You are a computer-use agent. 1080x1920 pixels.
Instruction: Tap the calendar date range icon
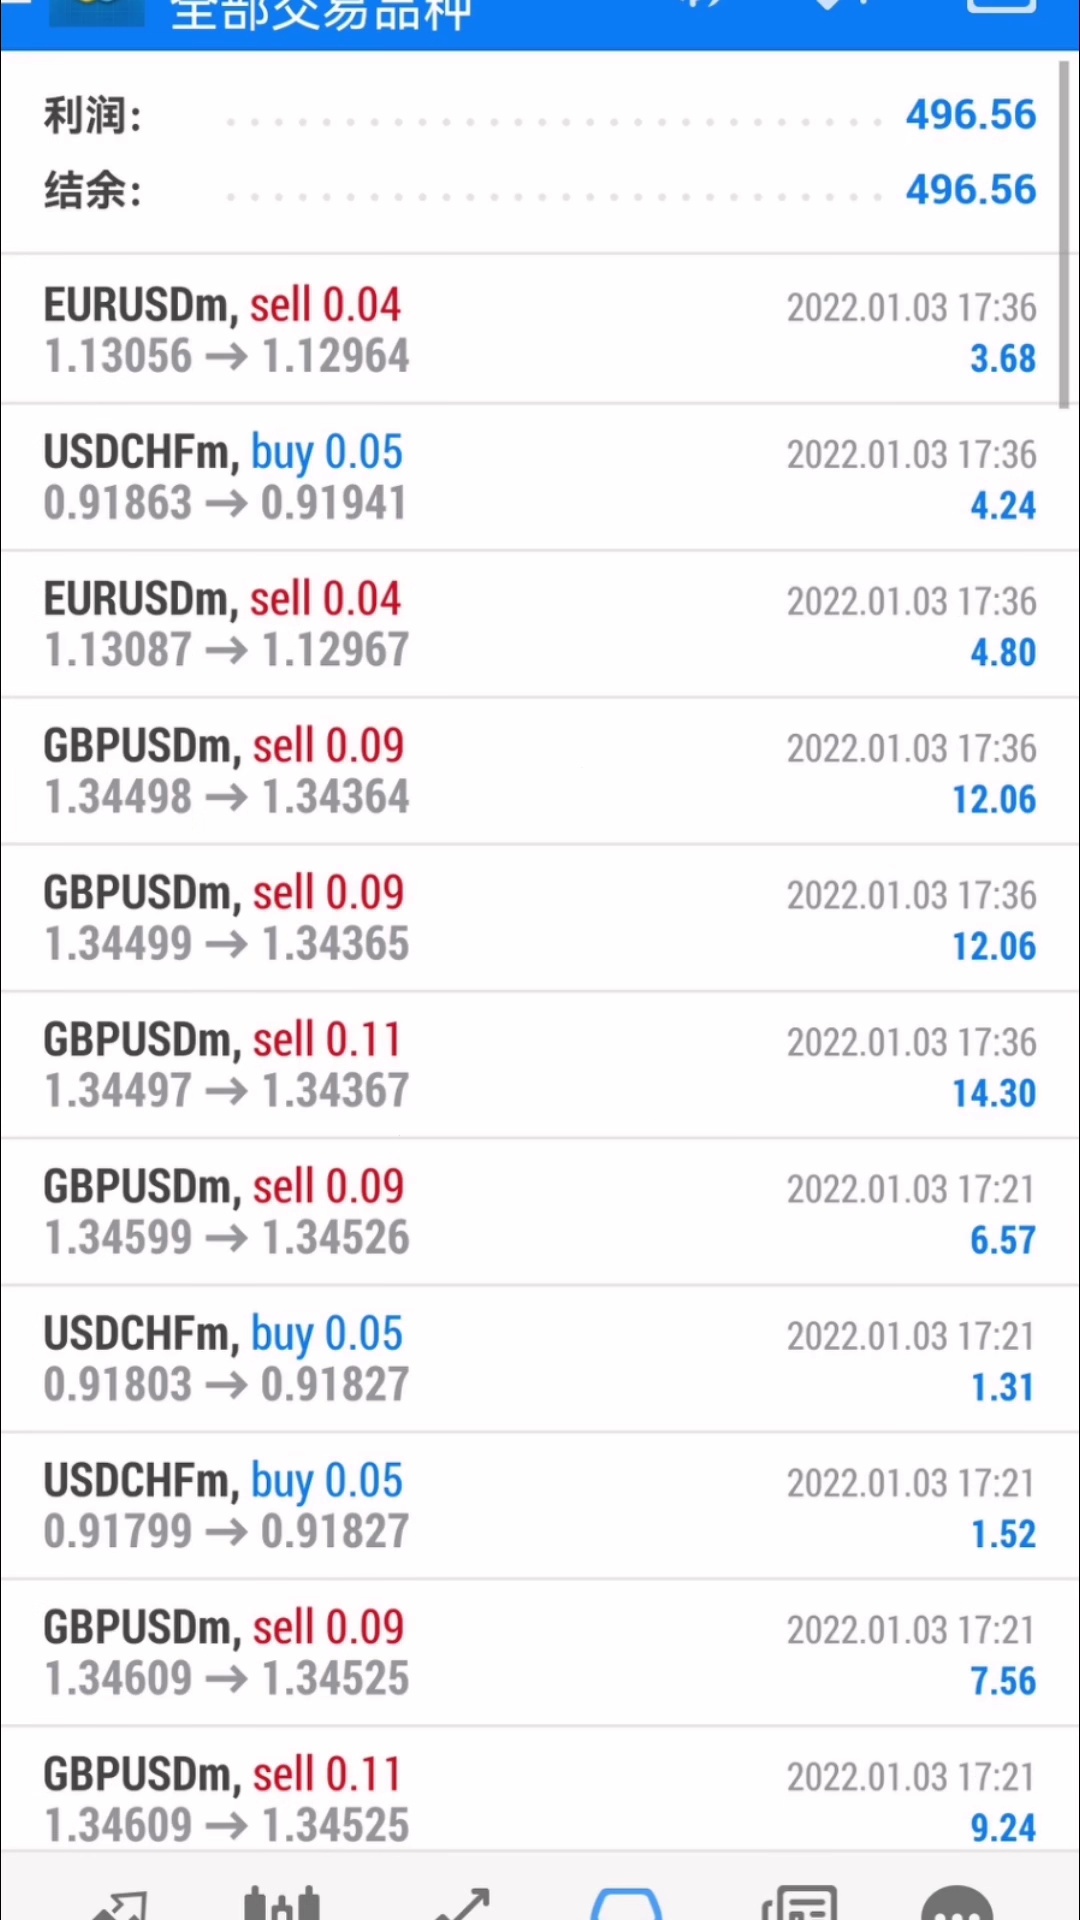[1001, 10]
